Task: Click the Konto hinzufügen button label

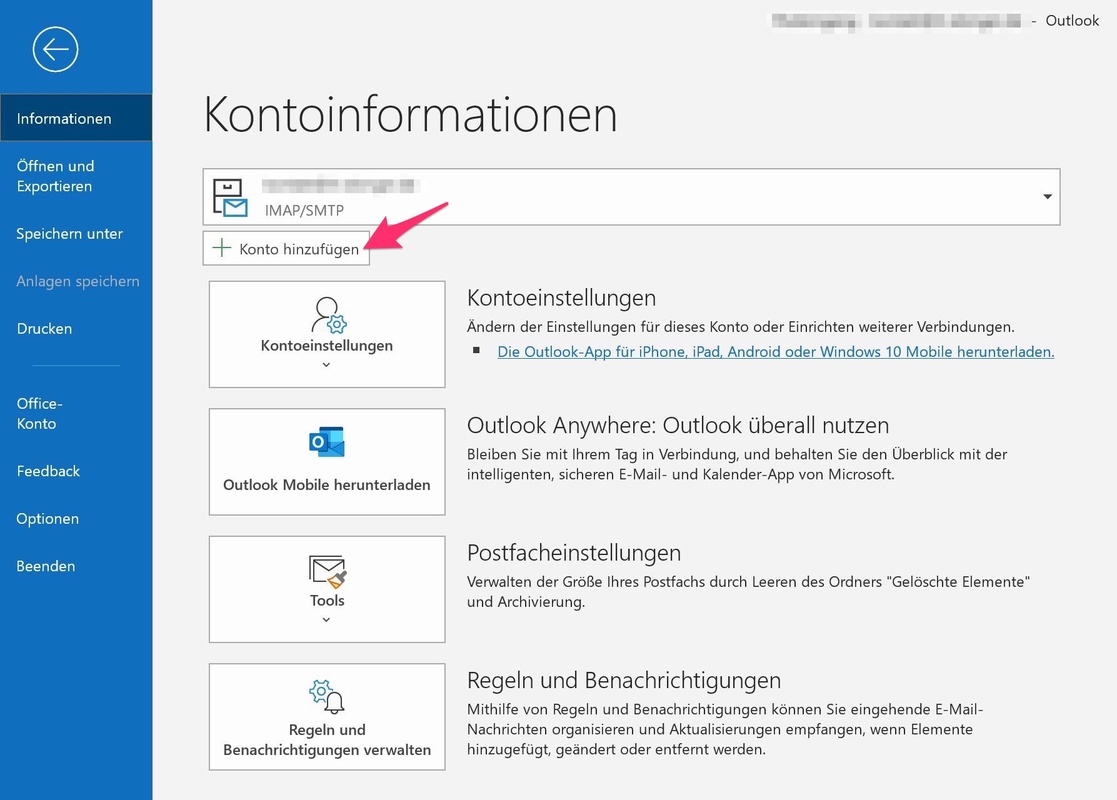Action: point(299,249)
